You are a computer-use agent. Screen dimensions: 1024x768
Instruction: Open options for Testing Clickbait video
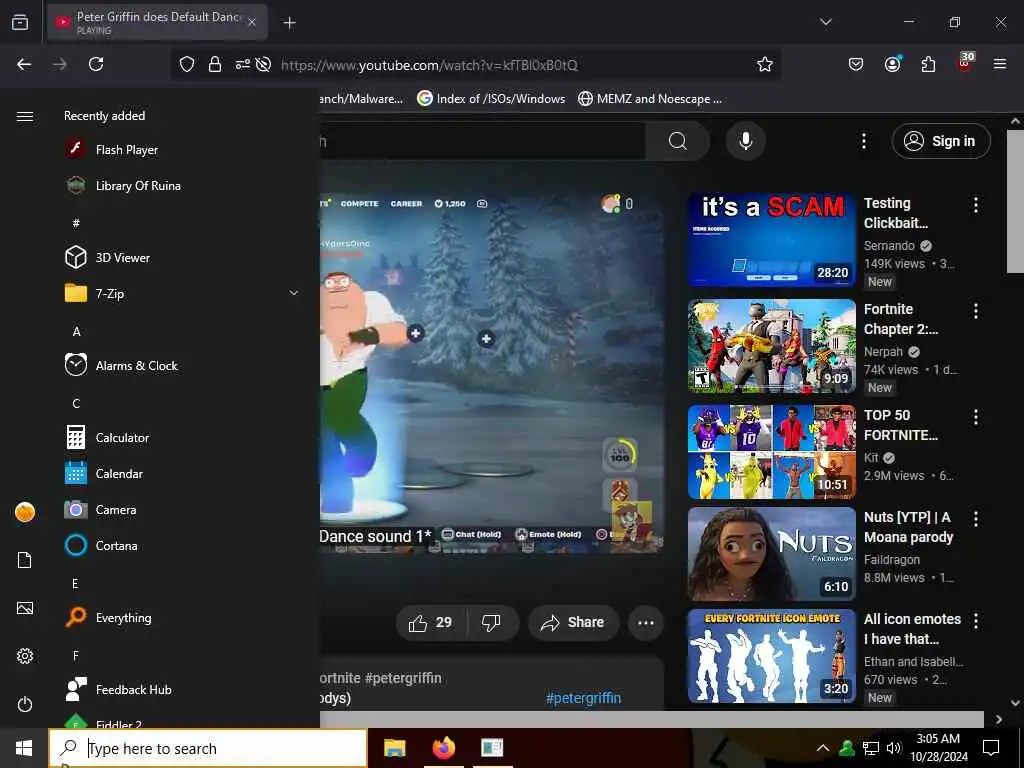click(976, 205)
